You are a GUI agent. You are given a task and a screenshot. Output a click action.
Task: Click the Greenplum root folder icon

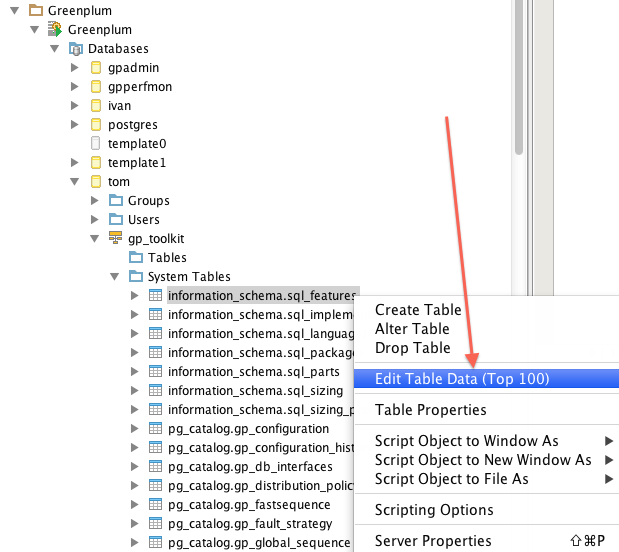(36, 10)
